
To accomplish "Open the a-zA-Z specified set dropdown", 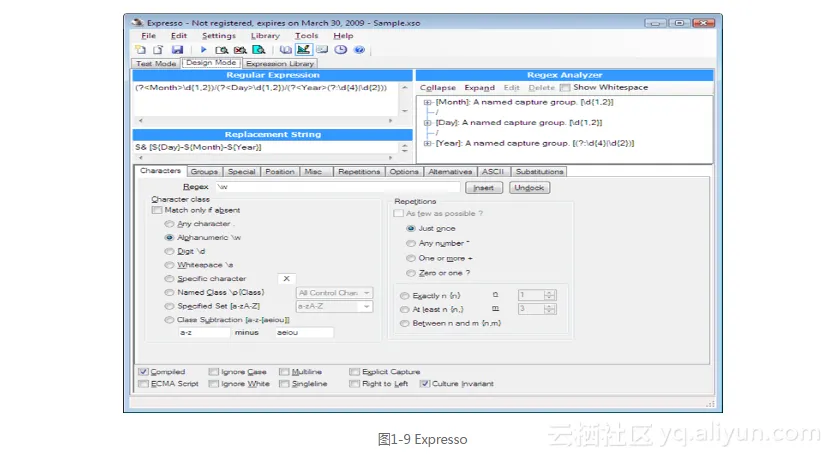I will tap(367, 307).
